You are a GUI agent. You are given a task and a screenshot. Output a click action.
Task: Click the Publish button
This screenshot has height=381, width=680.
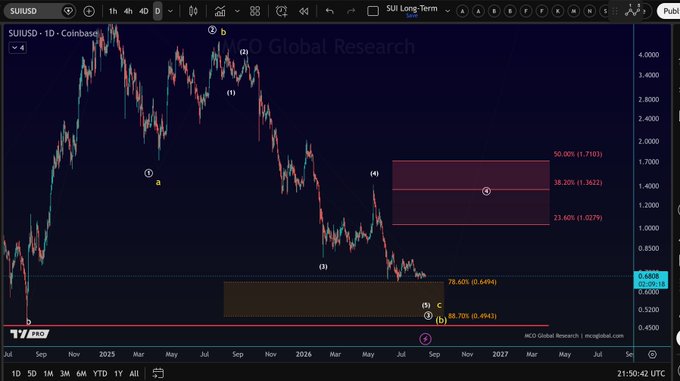tap(670, 11)
